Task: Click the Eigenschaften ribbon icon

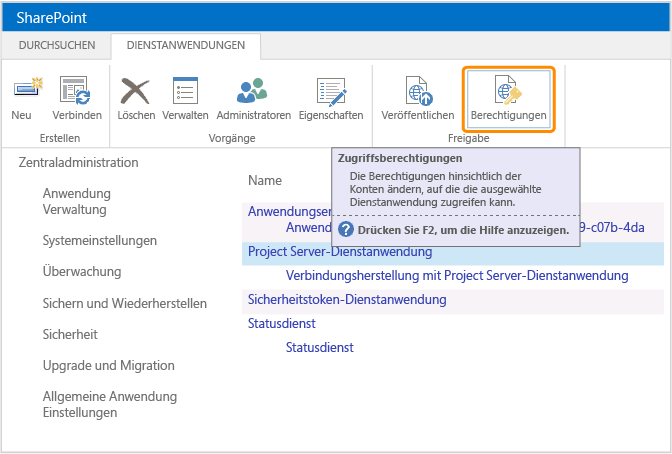Action: click(x=331, y=91)
